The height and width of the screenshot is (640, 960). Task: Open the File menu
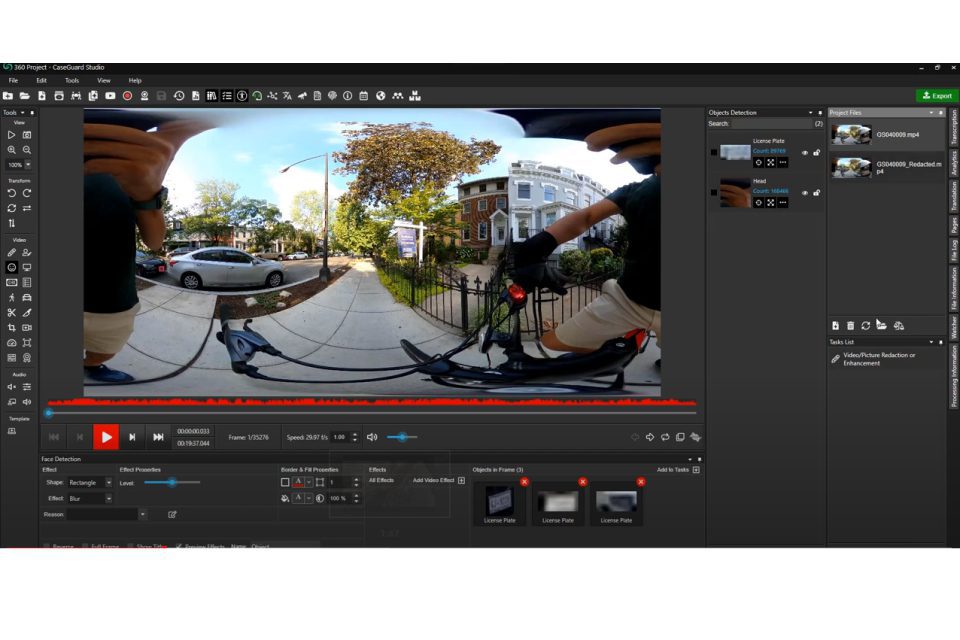[13, 80]
